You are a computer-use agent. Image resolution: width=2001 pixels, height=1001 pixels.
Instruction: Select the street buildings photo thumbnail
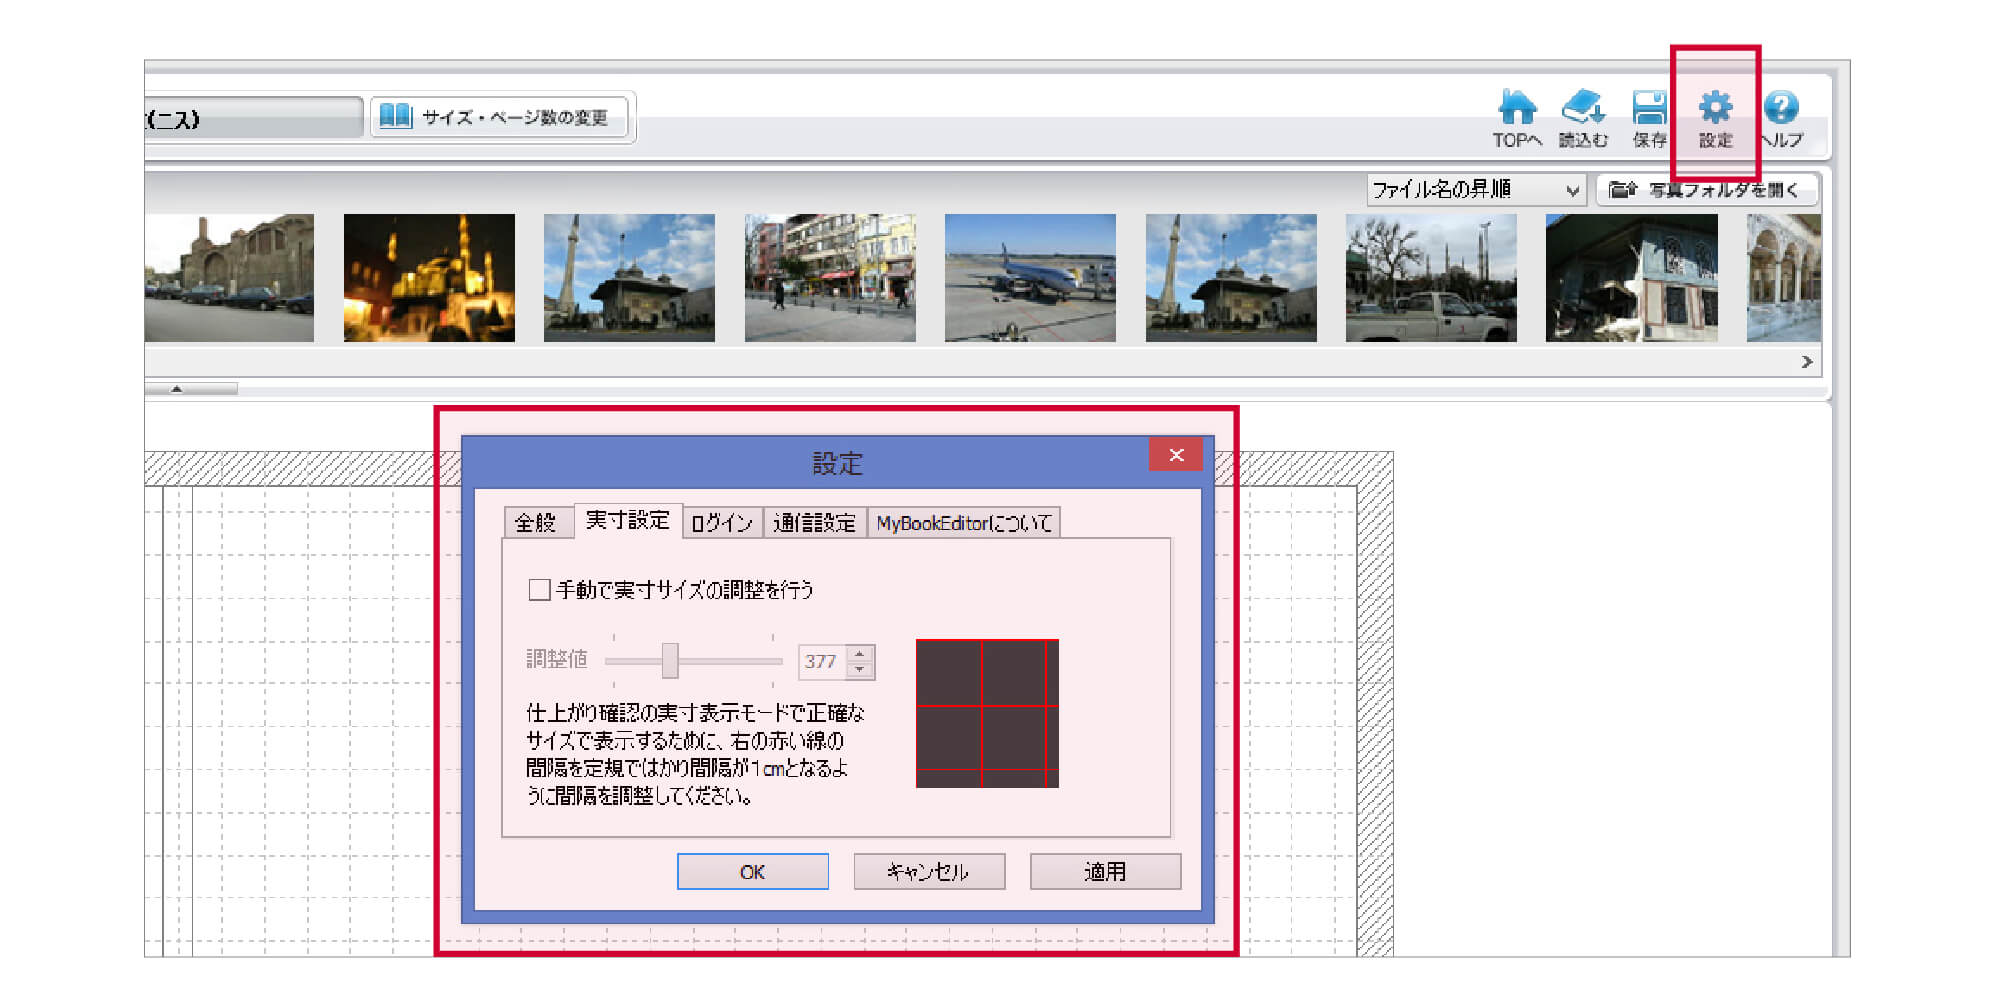pos(830,278)
